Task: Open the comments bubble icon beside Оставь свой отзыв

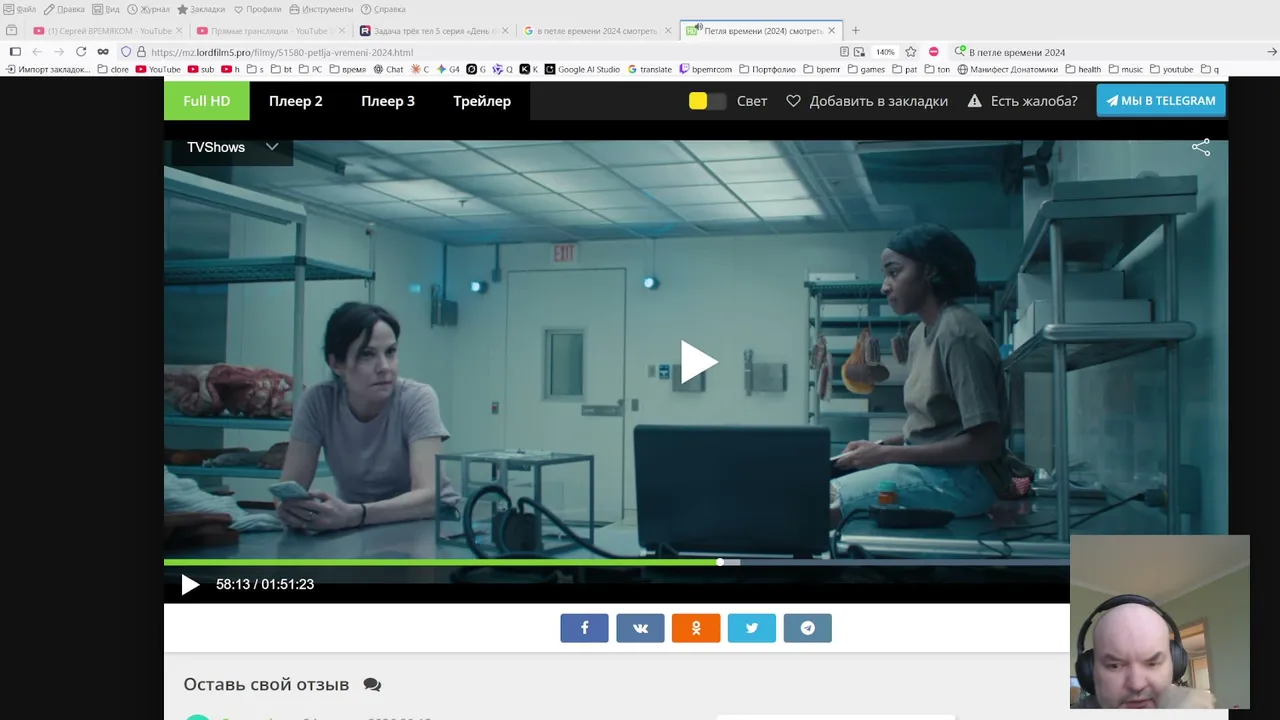Action: [x=372, y=685]
